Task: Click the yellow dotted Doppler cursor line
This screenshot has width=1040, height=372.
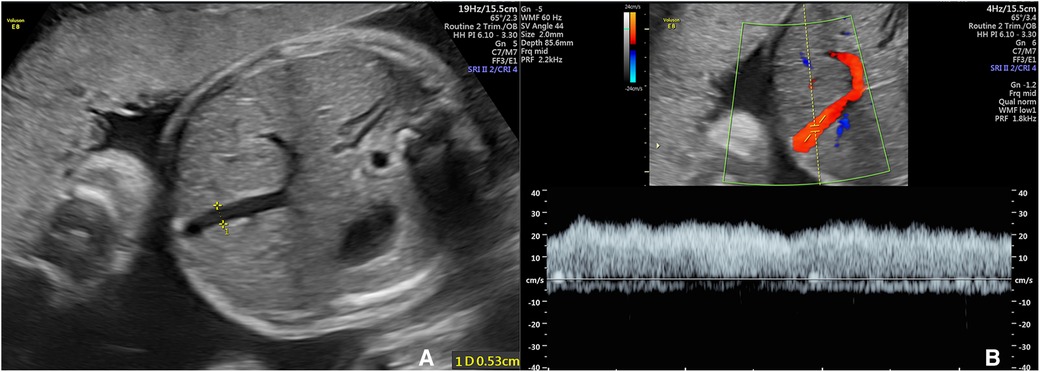Action: point(812,93)
